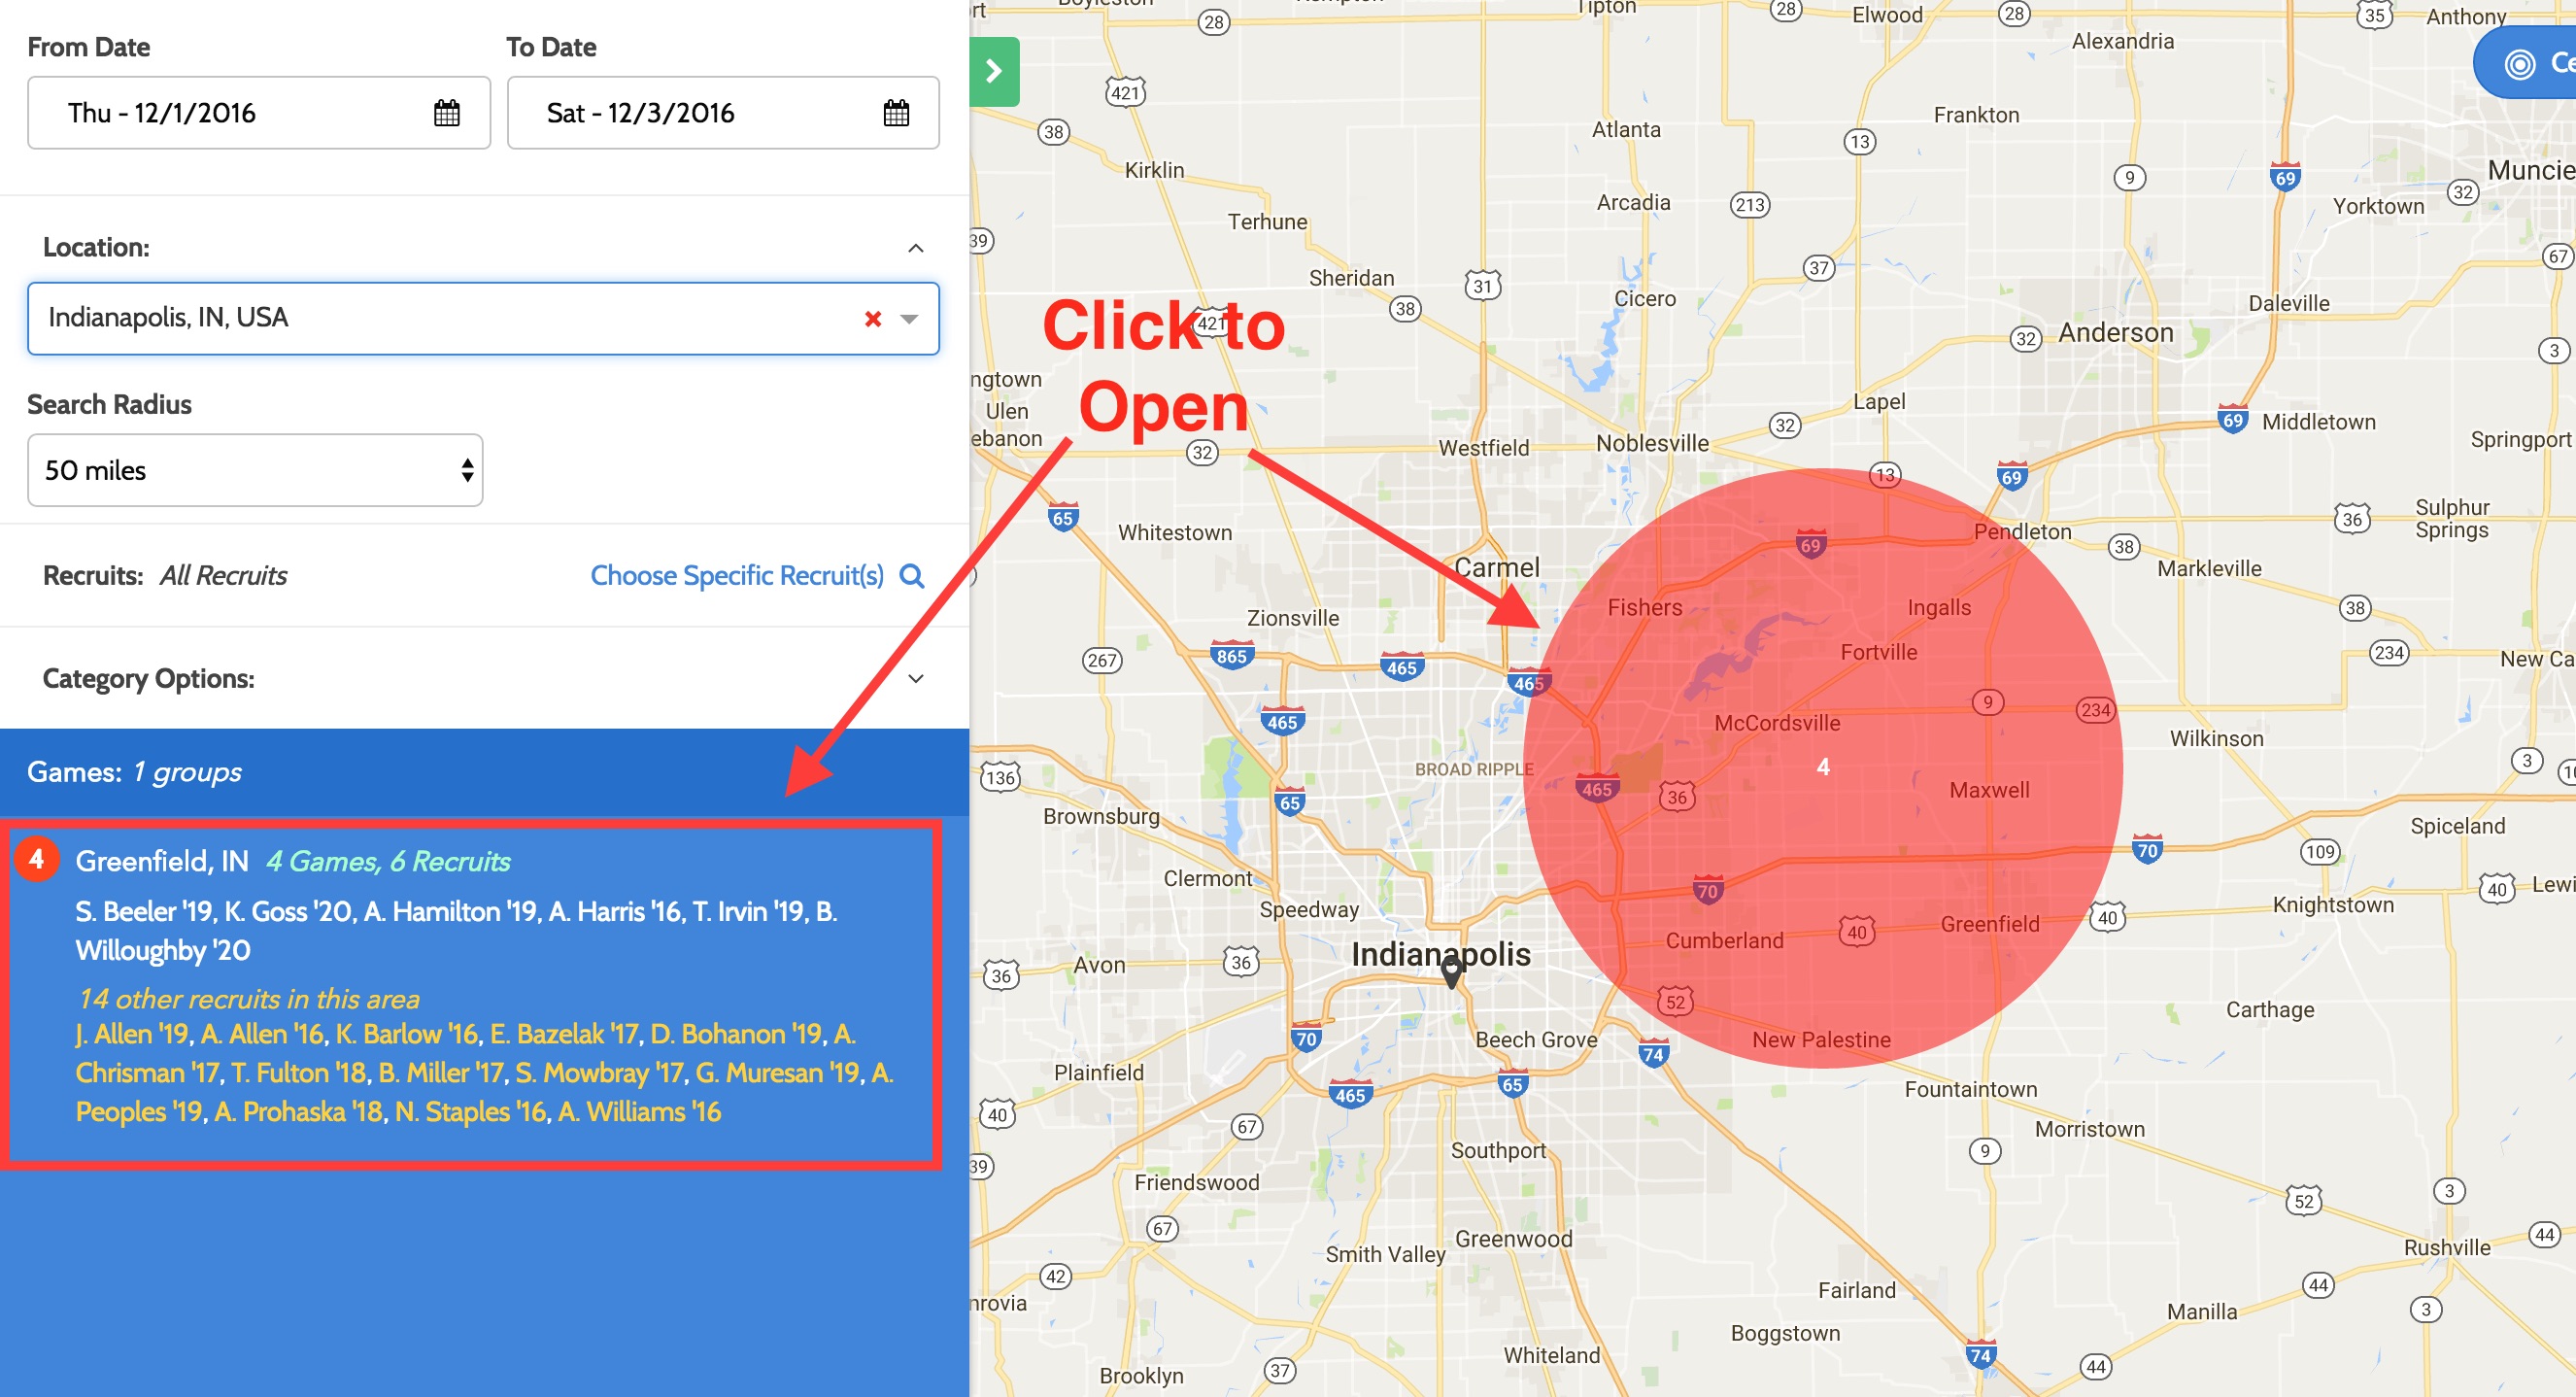Open the Search Radius 50 miles dropdown

(x=255, y=470)
